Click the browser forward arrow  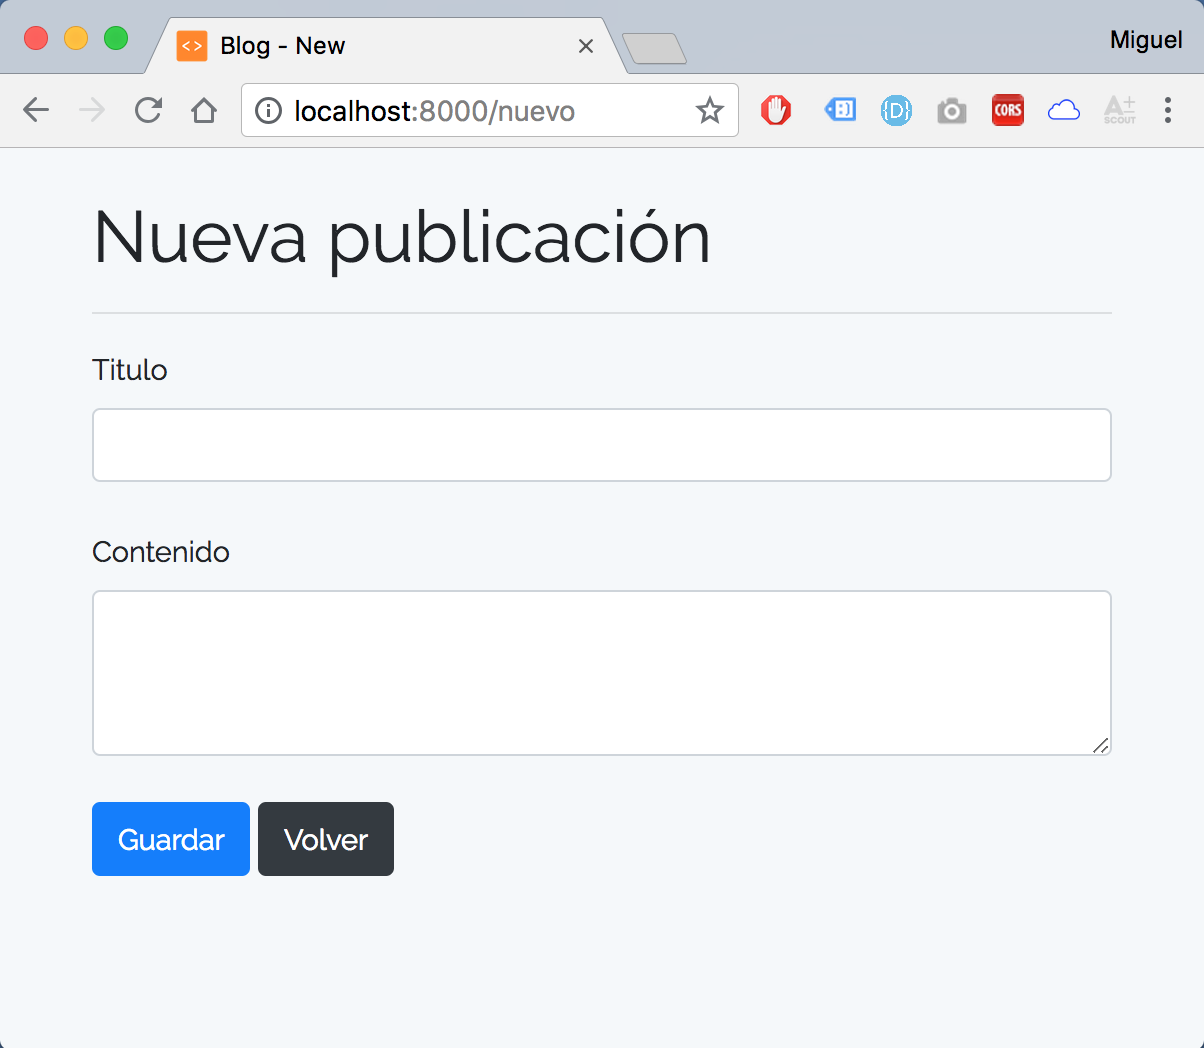point(92,110)
